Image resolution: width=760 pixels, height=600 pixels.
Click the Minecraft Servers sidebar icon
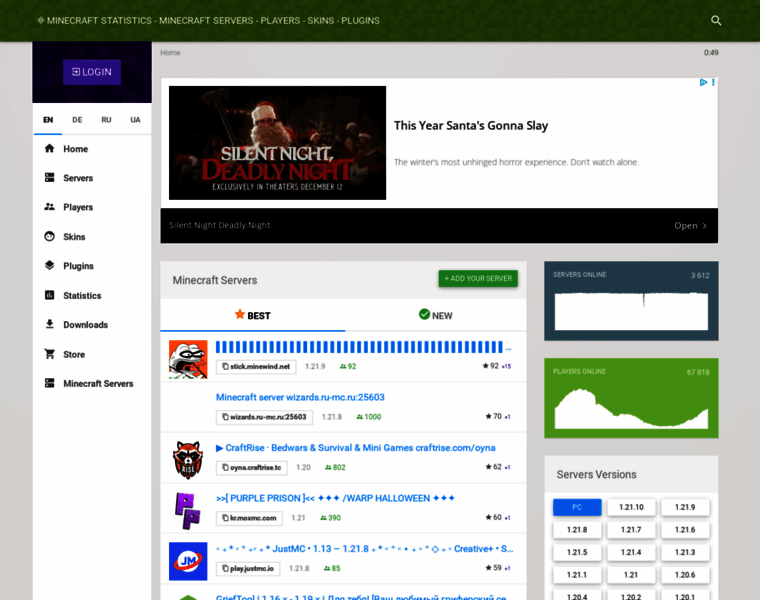(49, 383)
